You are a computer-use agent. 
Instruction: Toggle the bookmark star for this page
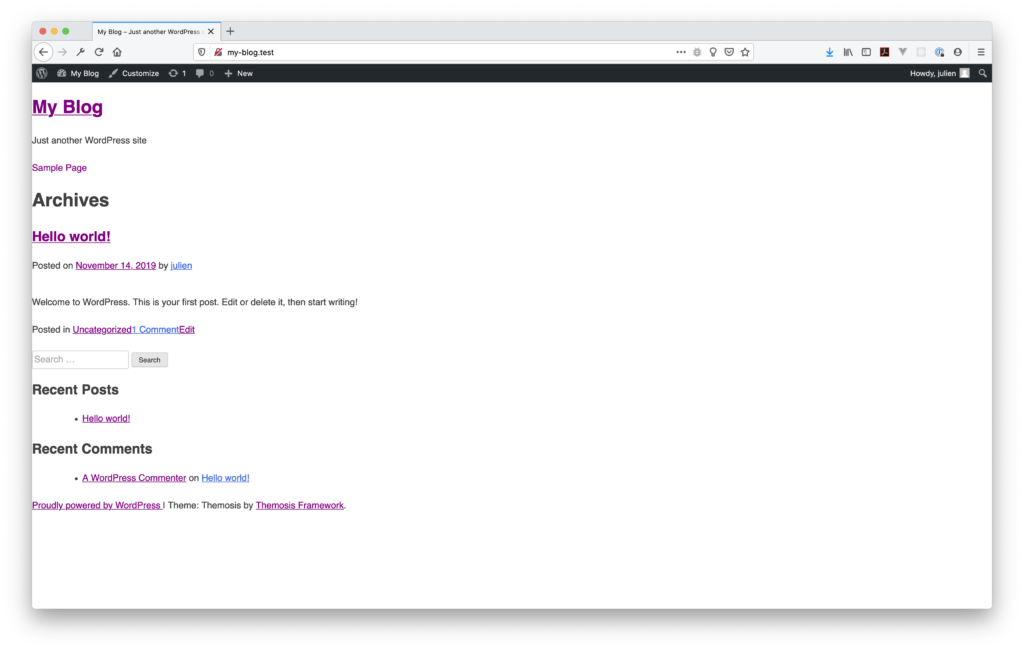click(x=745, y=51)
